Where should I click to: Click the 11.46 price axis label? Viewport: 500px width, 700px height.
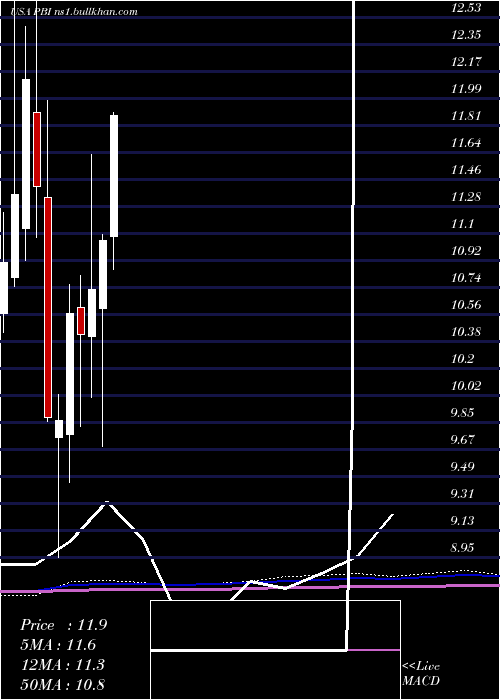[466, 170]
